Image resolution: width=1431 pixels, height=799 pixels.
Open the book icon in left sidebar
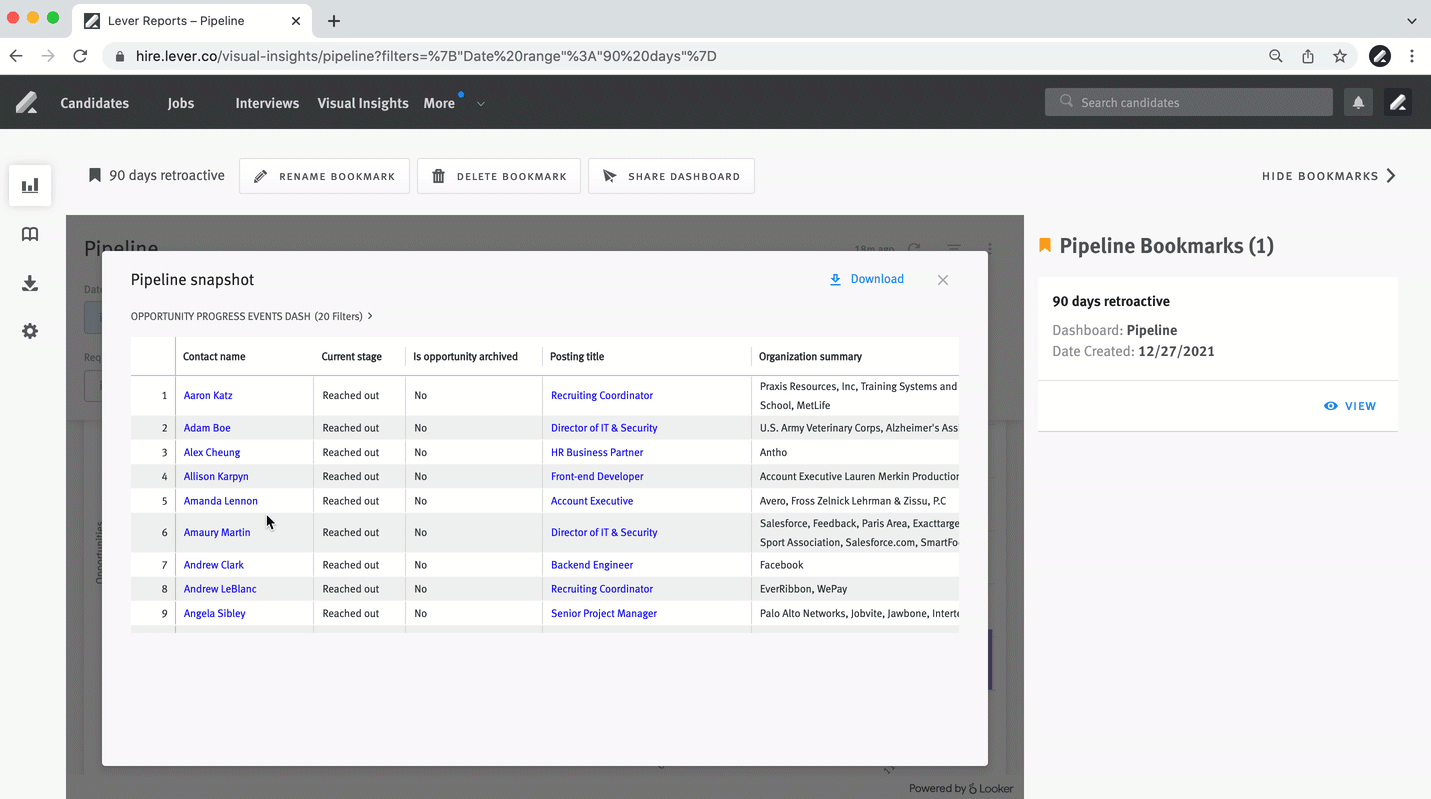pyautogui.click(x=30, y=234)
